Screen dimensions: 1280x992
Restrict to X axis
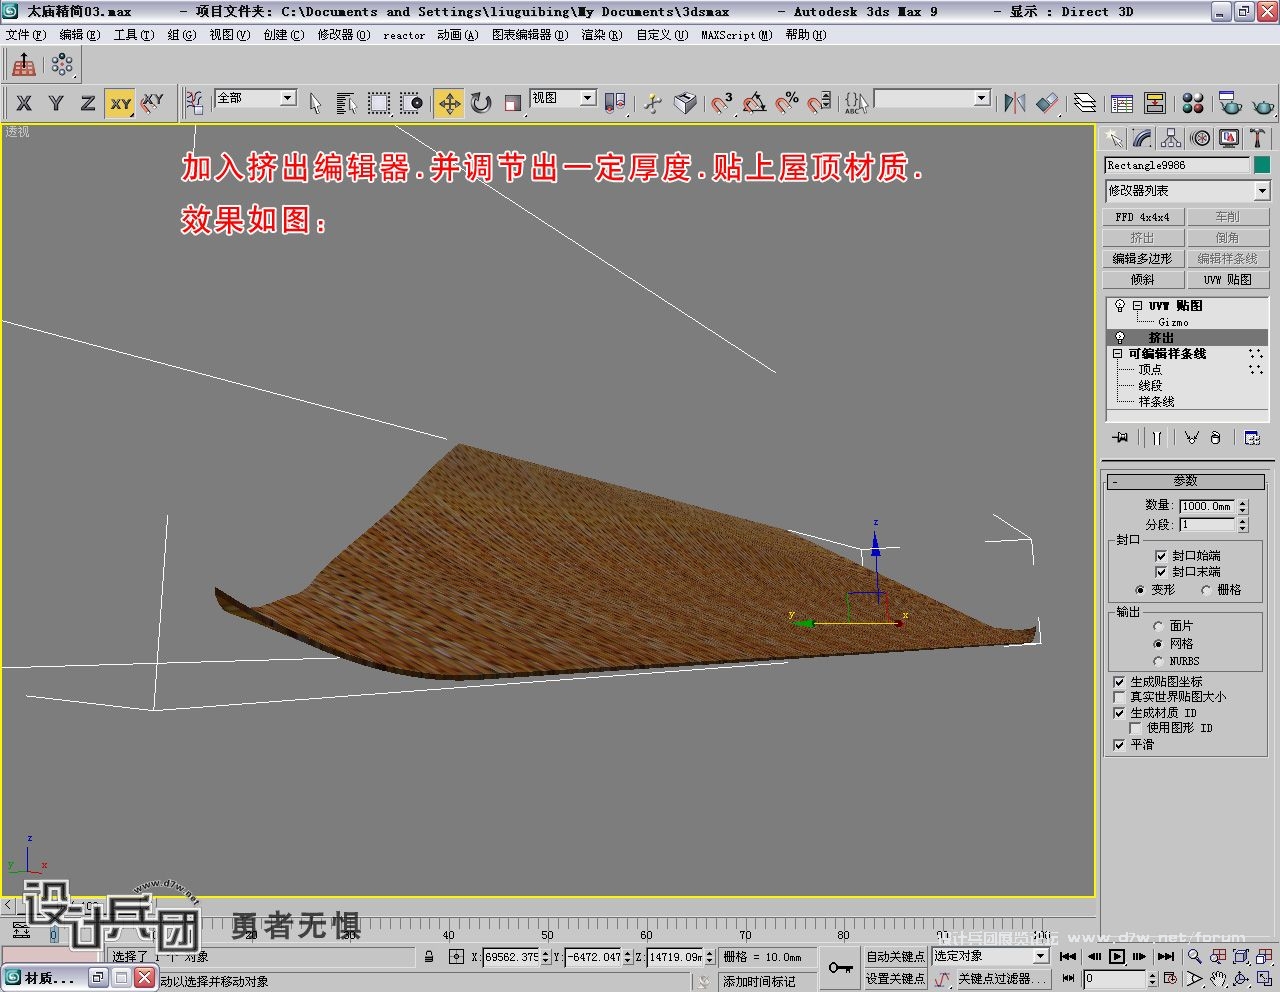24,103
